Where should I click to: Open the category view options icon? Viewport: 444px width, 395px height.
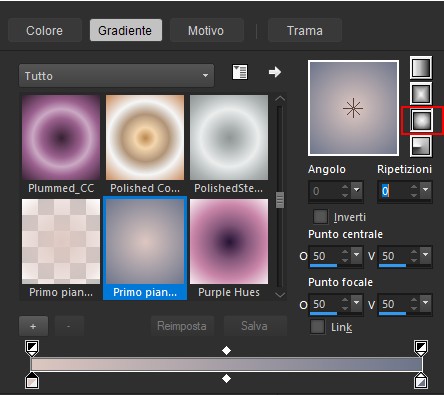[240, 72]
